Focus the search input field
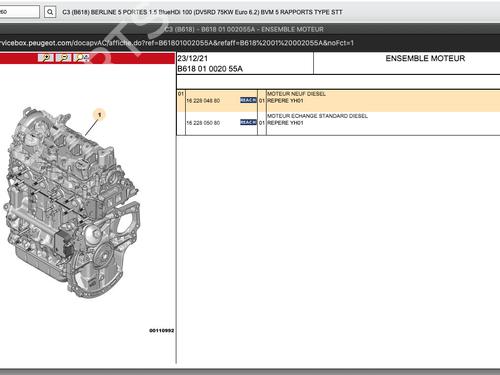Image resolution: width=500 pixels, height=375 pixels. pos(19,12)
